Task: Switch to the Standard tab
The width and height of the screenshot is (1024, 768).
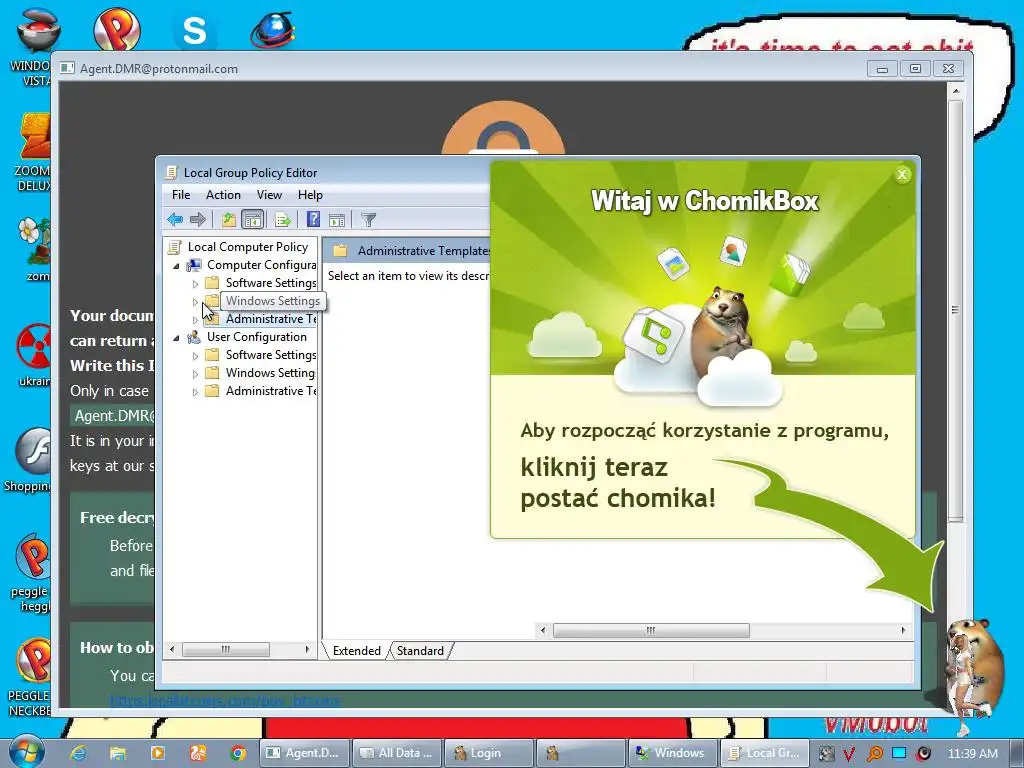Action: pos(420,650)
